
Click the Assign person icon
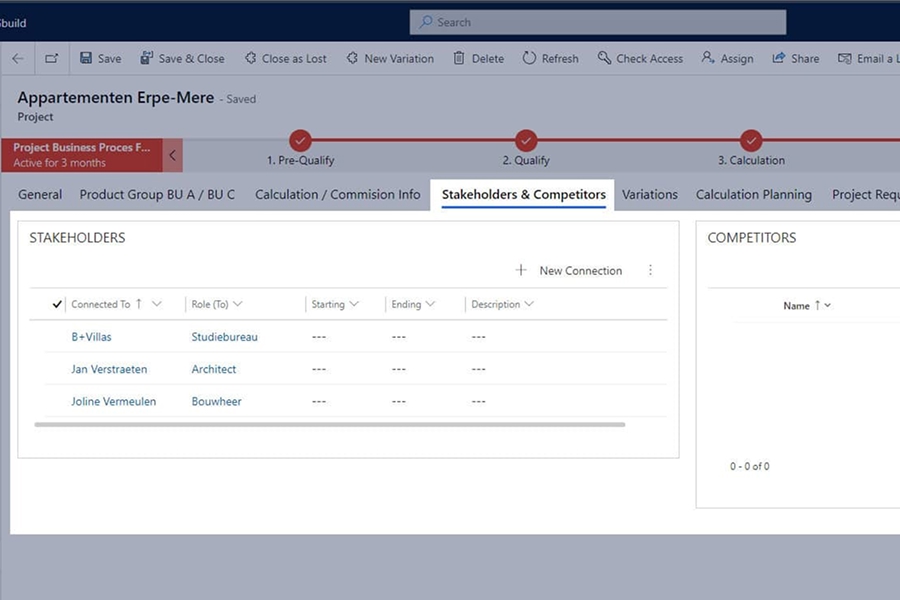[708, 59]
